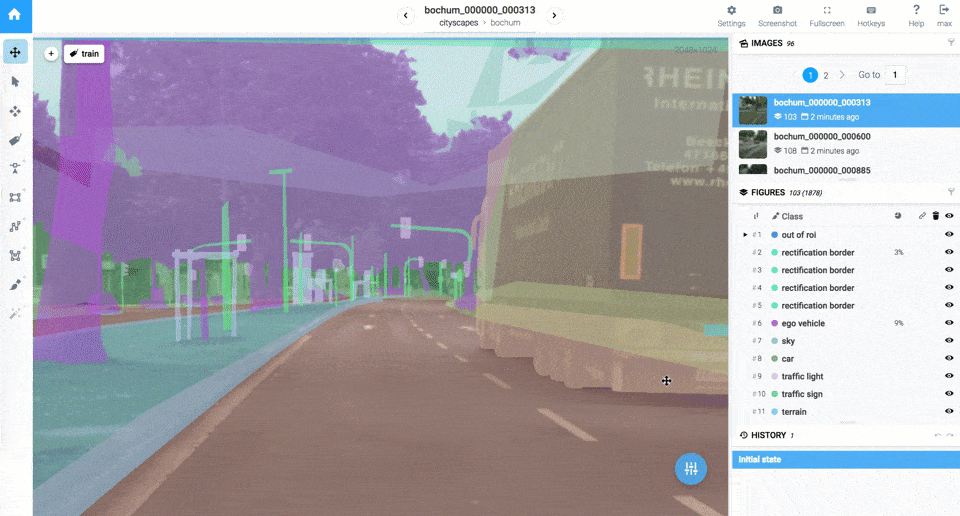Select the traffic sign figure row
The height and width of the screenshot is (516, 960).
click(846, 394)
